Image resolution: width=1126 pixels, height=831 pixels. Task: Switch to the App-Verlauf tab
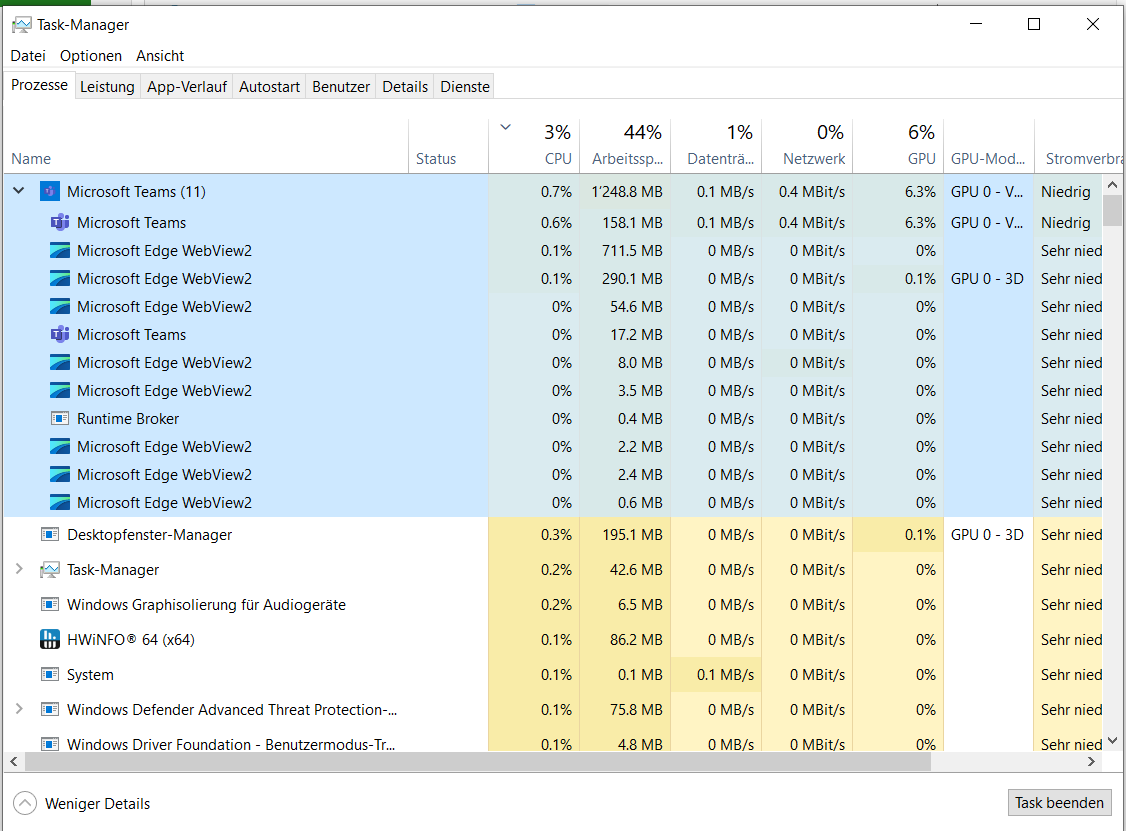tap(187, 87)
